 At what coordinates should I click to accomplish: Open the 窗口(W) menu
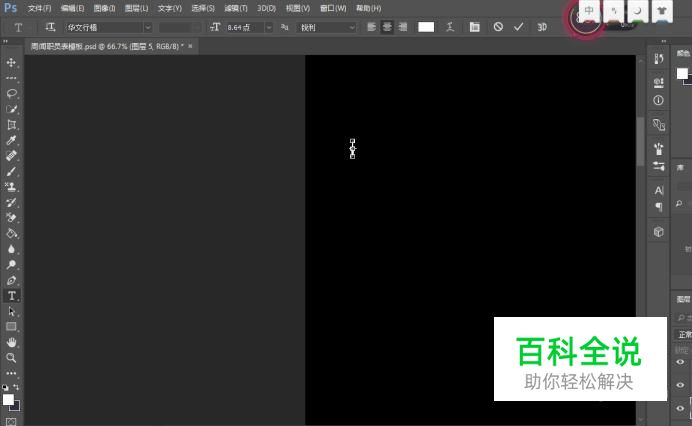click(x=333, y=8)
